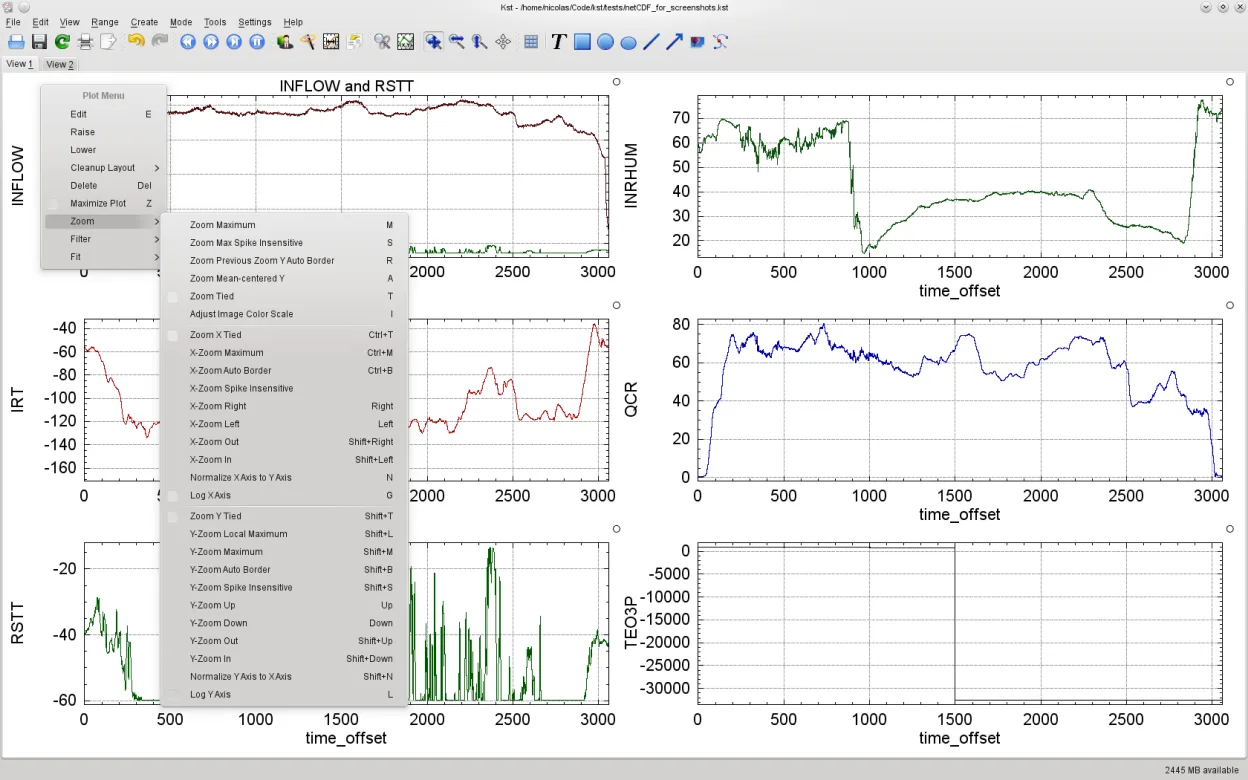Select the XY zoom mode magnifier icon
This screenshot has width=1248, height=780.
434,42
